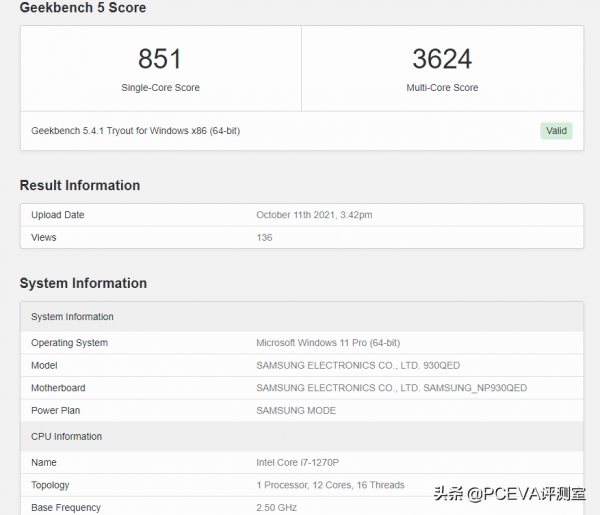The height and width of the screenshot is (515, 600).
Task: Click the Intel Core i7-1270P name
Action: pyautogui.click(x=299, y=463)
